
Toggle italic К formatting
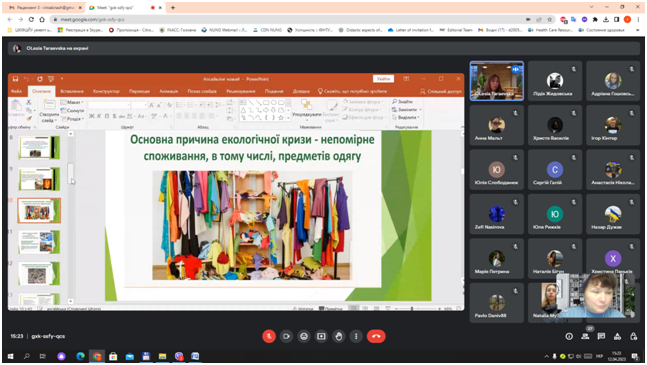[x=99, y=116]
